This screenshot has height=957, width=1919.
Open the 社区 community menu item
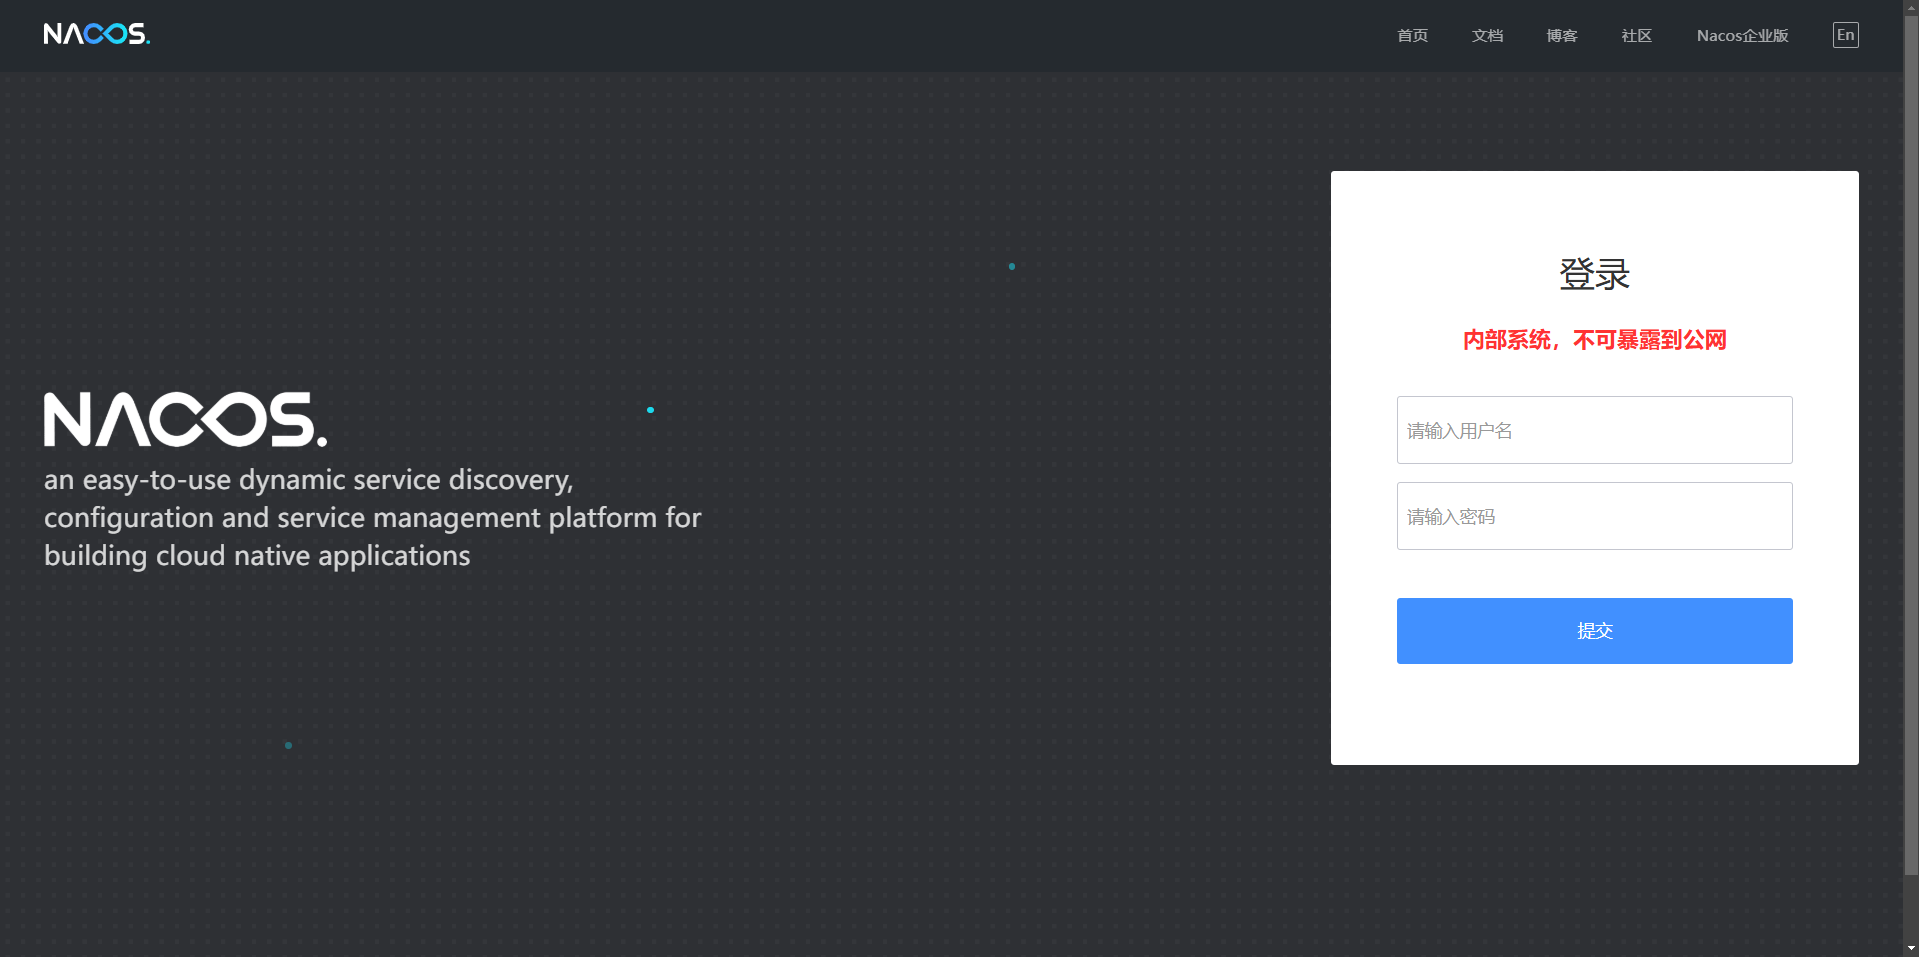click(1636, 36)
